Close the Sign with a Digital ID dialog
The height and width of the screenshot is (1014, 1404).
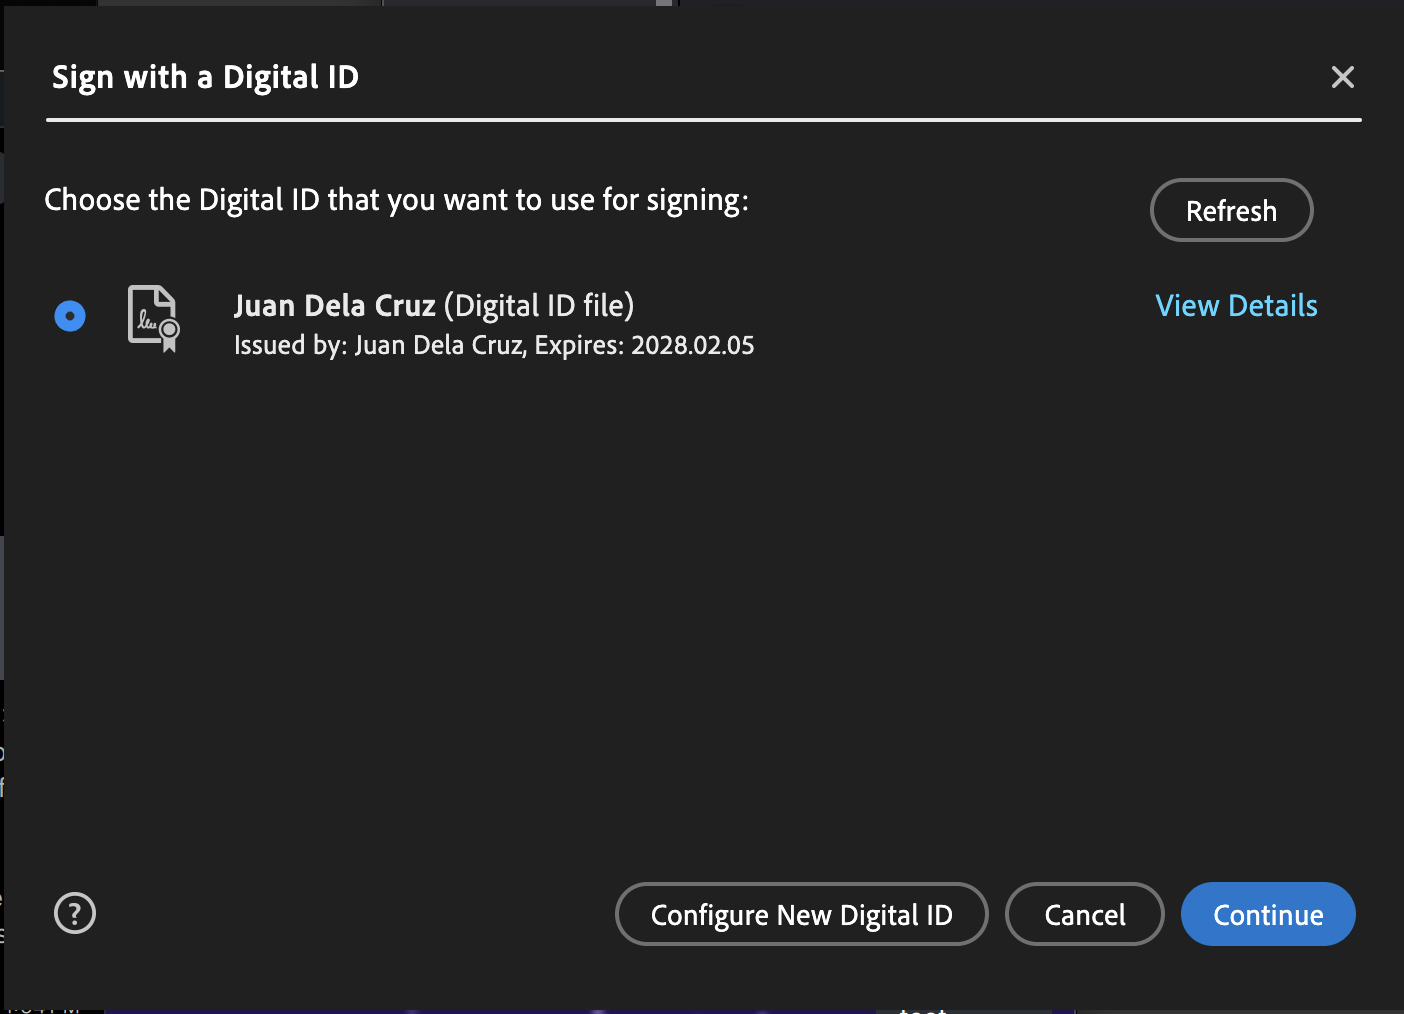click(1343, 77)
